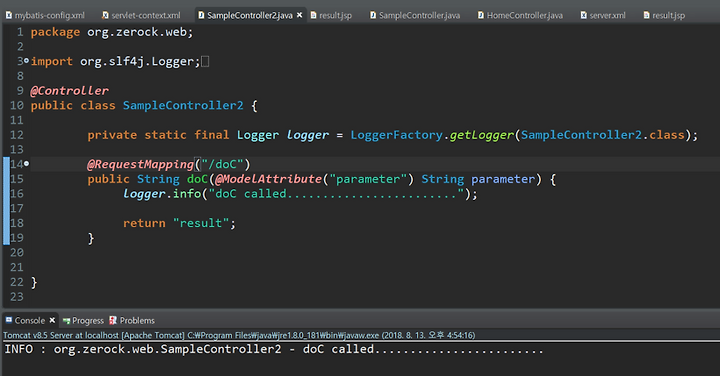Click the package org.zerock.web declaration
The width and height of the screenshot is (720, 376).
[112, 32]
